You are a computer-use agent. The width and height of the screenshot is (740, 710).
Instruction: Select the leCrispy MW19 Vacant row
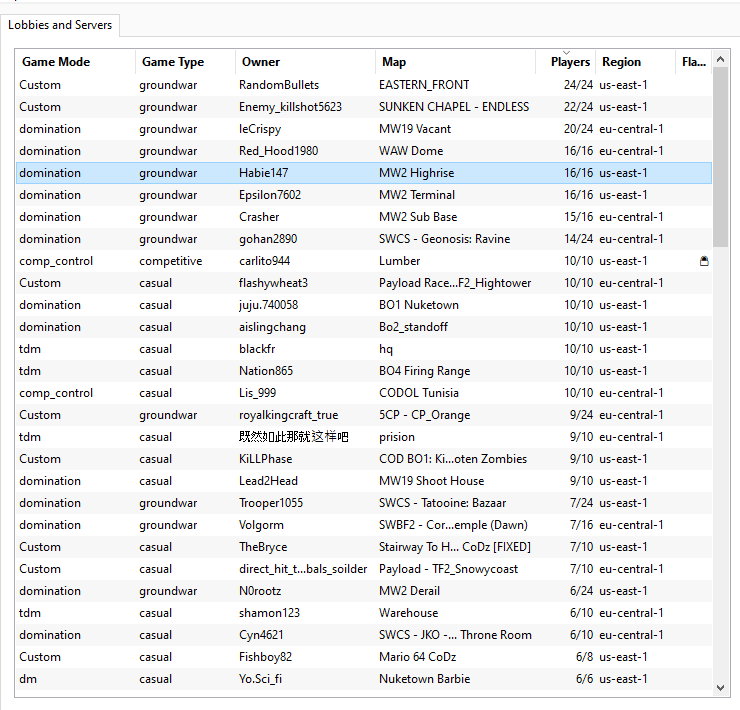coord(364,129)
